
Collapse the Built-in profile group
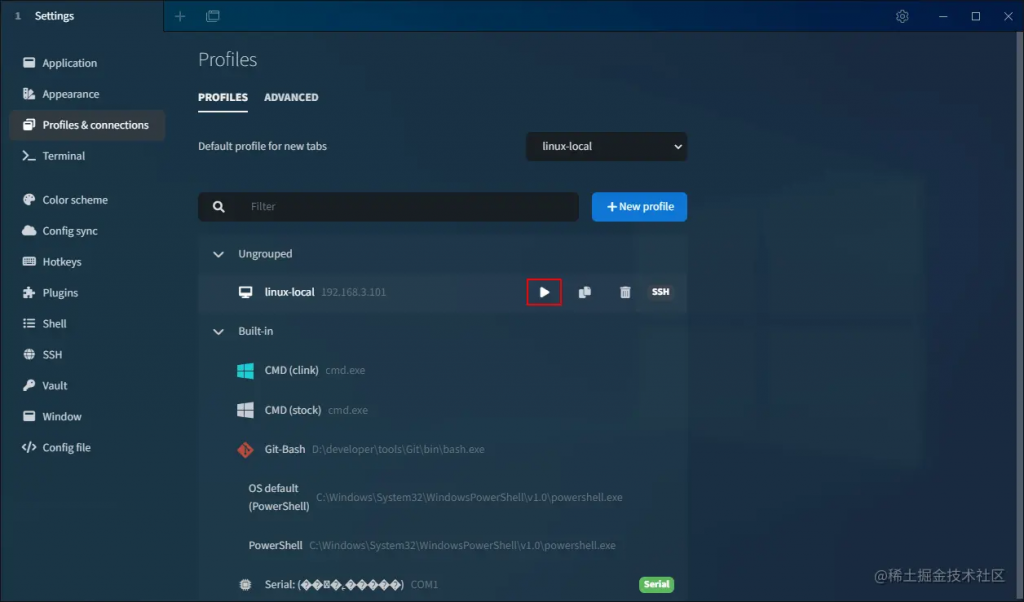(218, 332)
